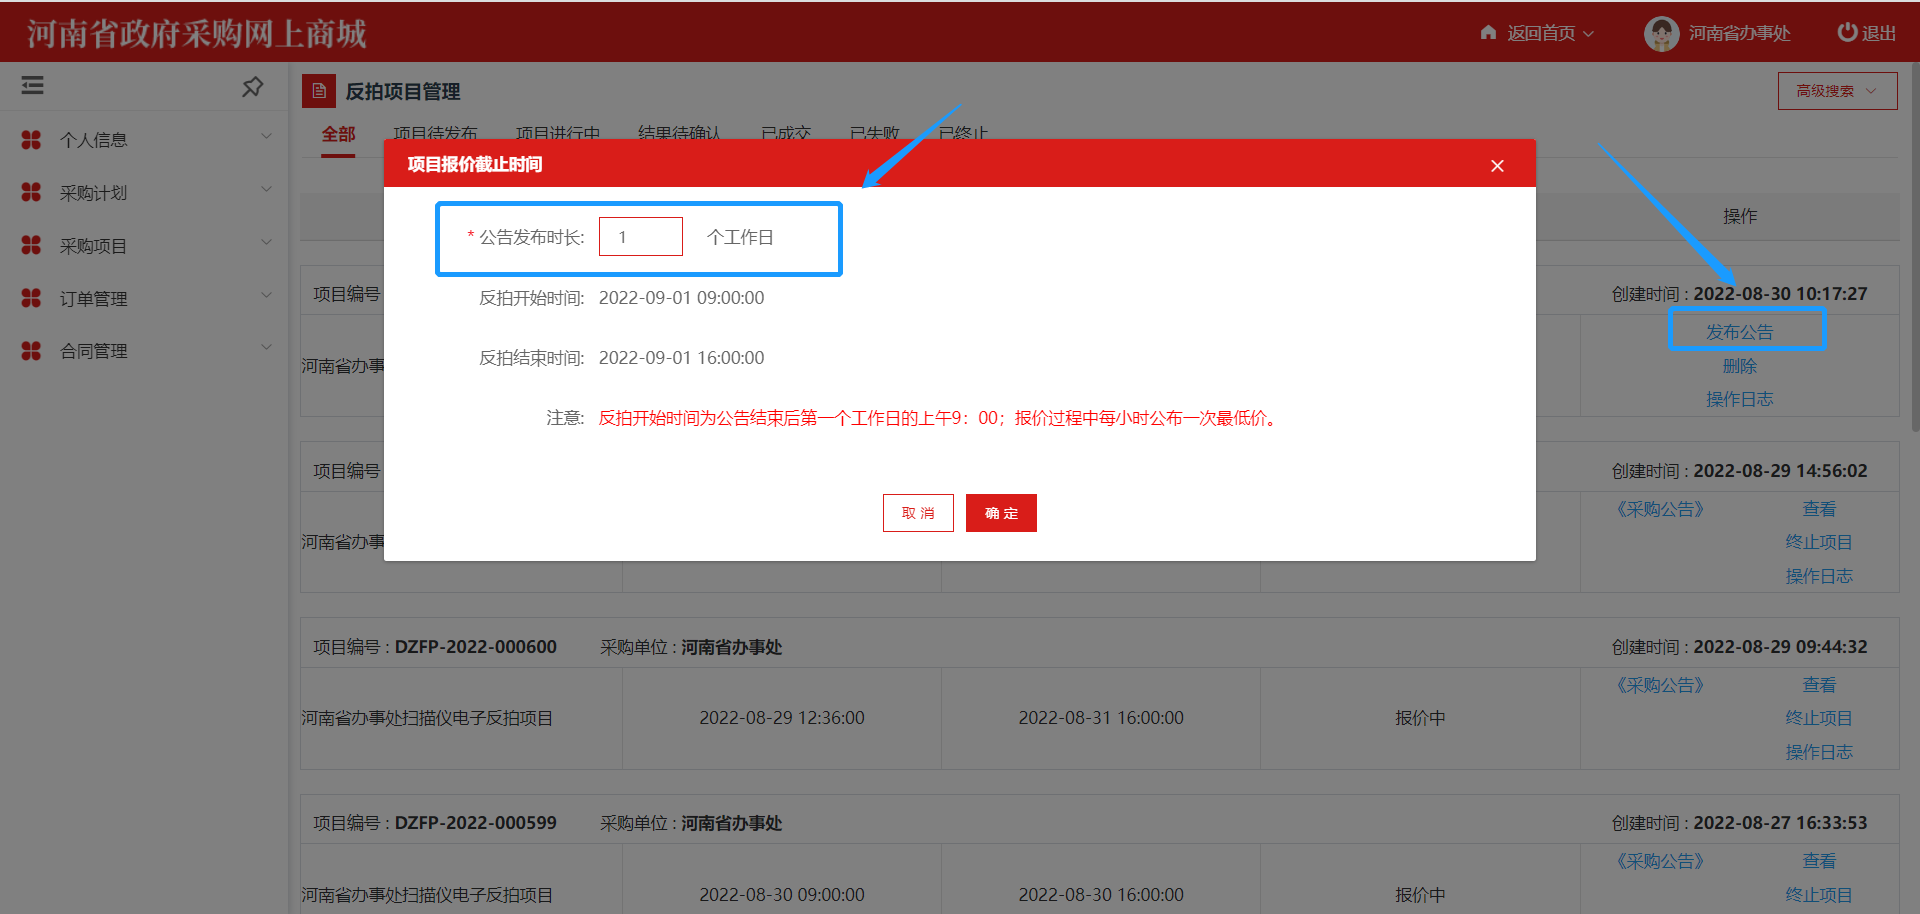Switch to the 已成交 tab

[x=786, y=134]
